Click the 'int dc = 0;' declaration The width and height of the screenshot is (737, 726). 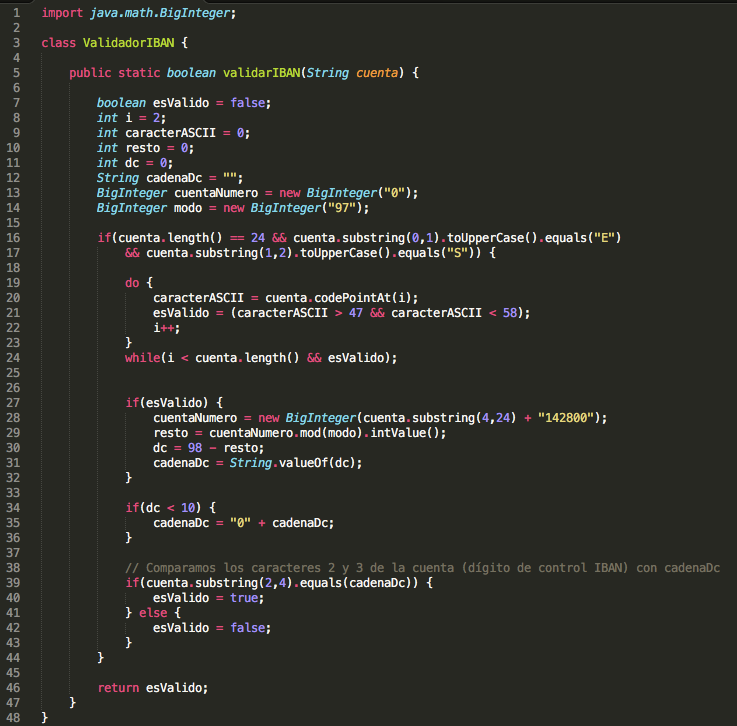point(135,163)
